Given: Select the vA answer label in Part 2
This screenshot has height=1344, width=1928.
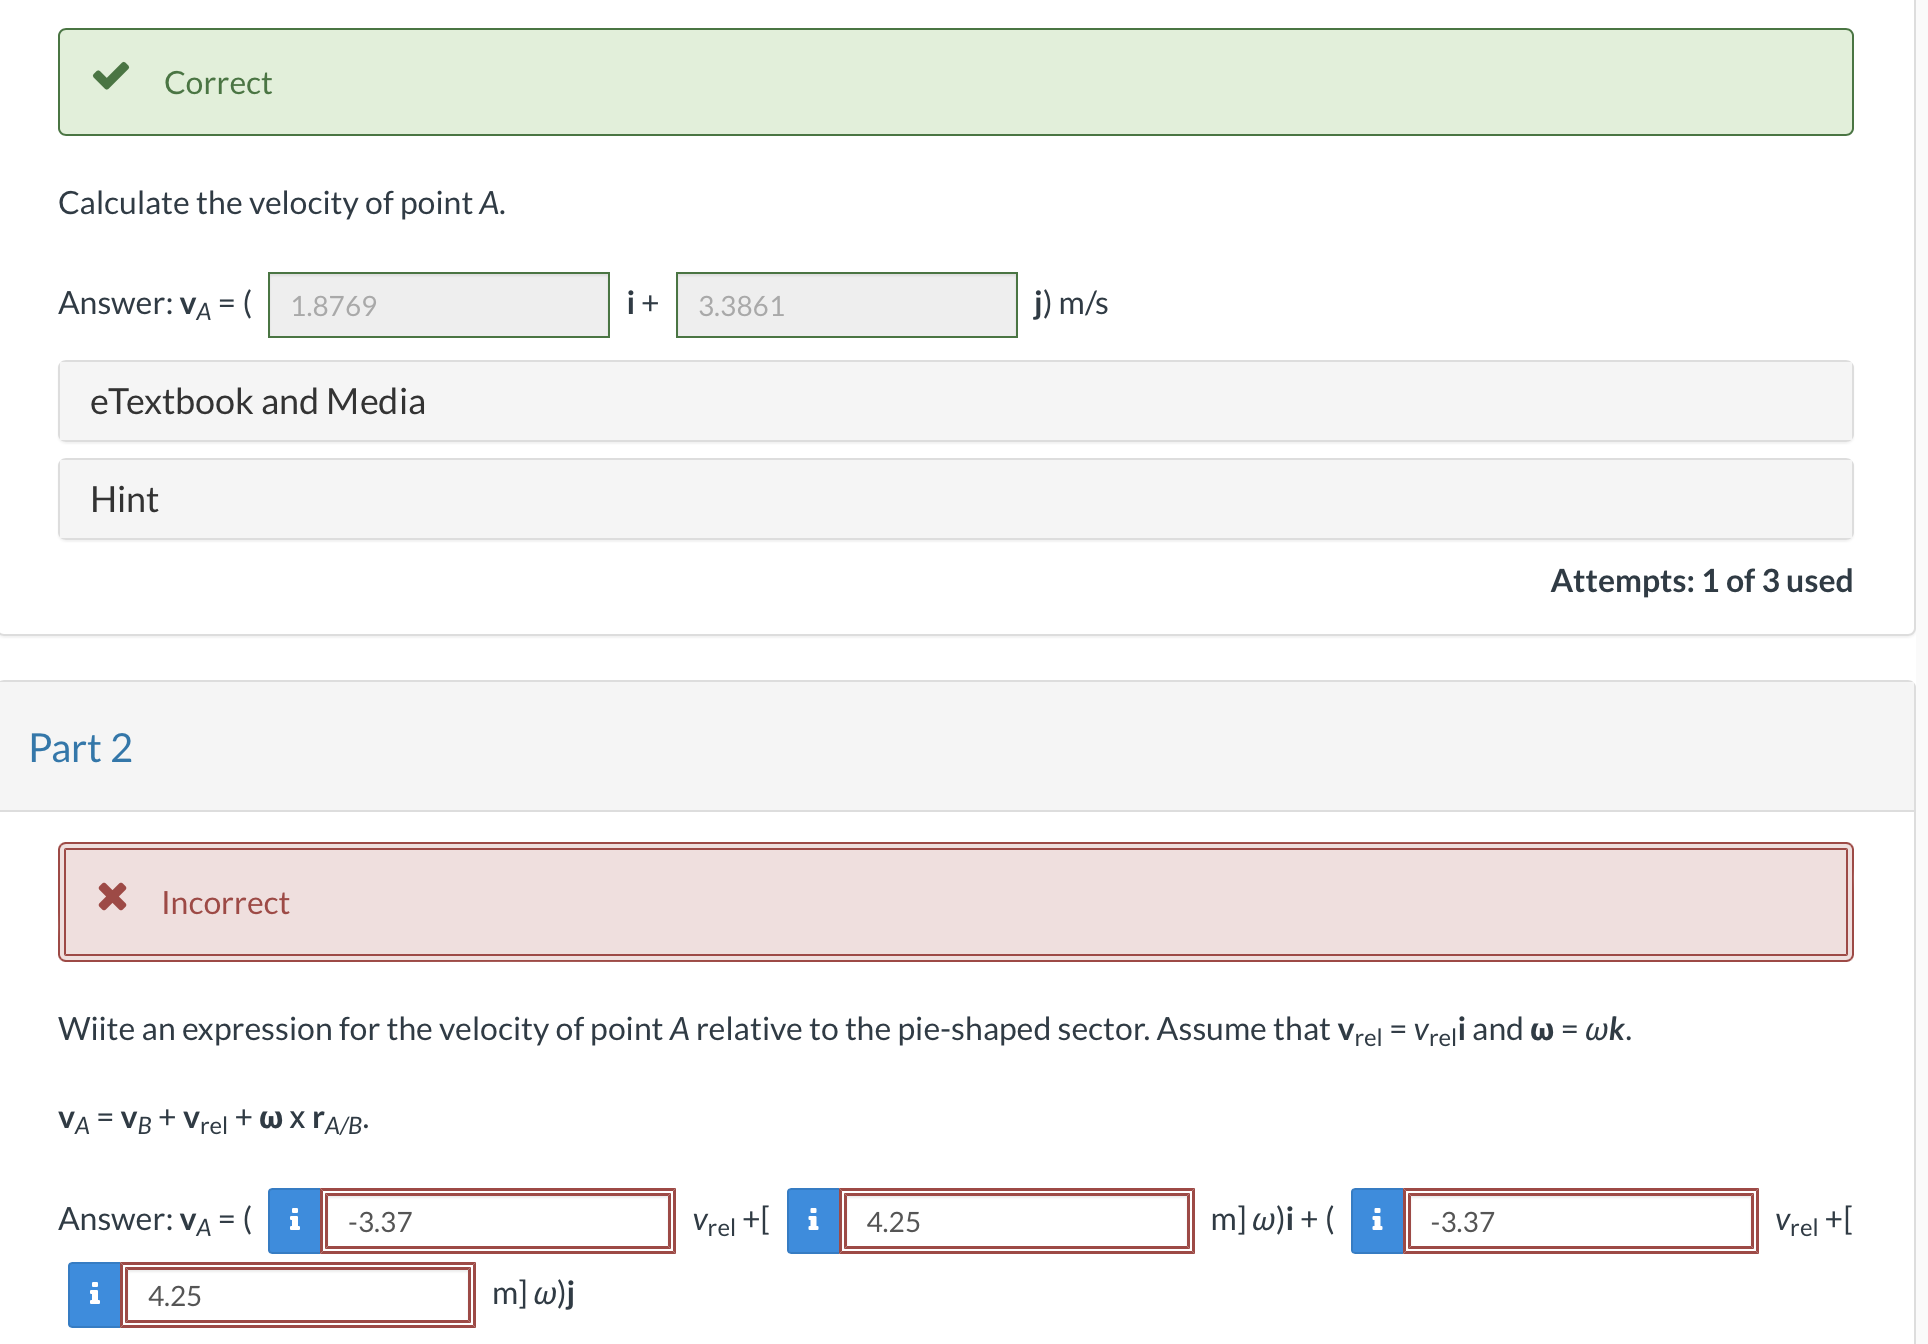Looking at the screenshot, I should pyautogui.click(x=190, y=1218).
